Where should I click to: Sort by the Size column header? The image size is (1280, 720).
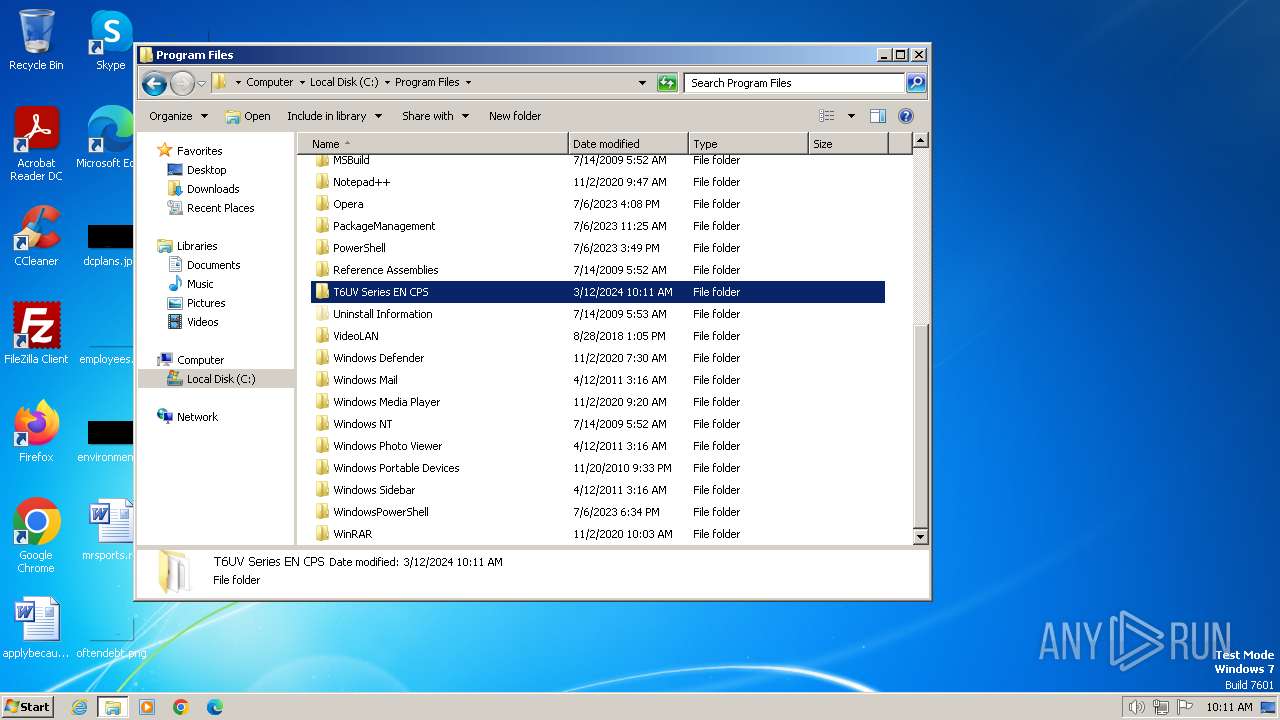click(848, 144)
